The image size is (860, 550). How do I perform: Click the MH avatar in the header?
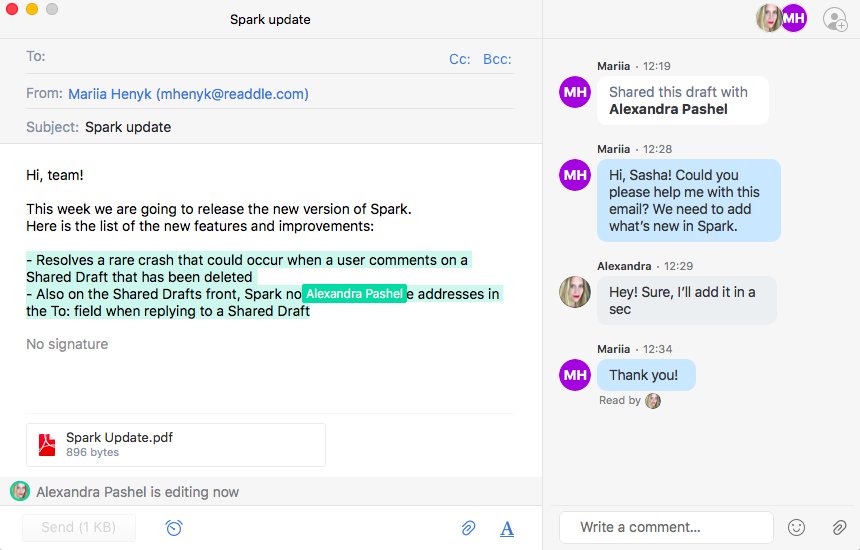(794, 19)
